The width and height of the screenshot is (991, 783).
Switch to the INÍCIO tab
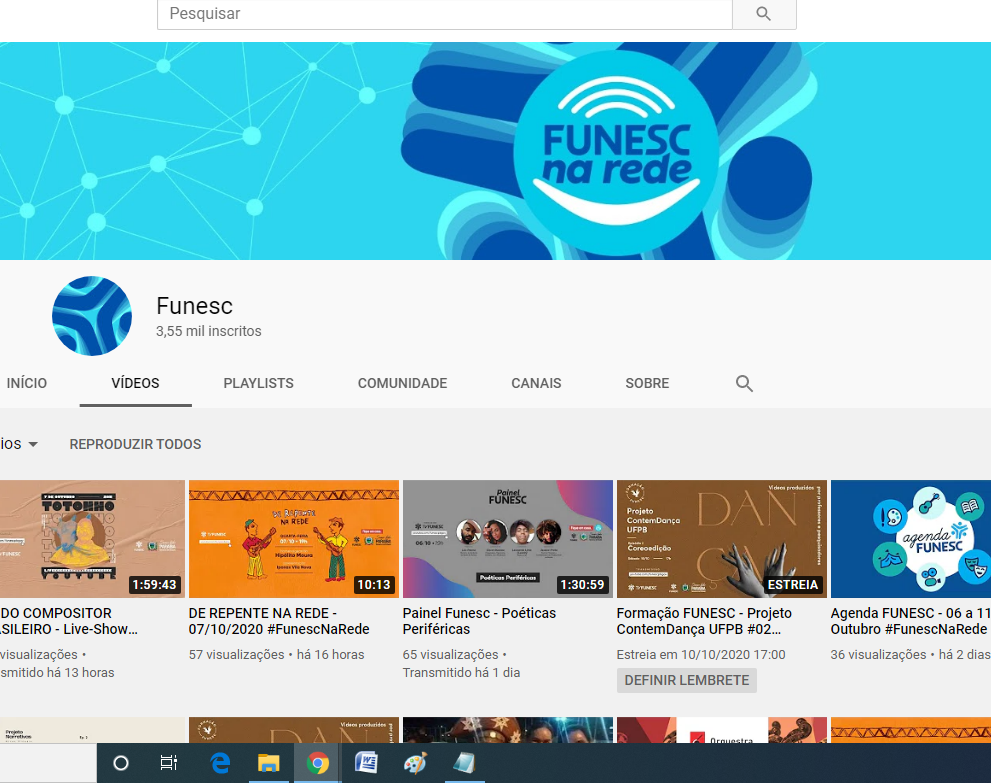click(x=27, y=383)
